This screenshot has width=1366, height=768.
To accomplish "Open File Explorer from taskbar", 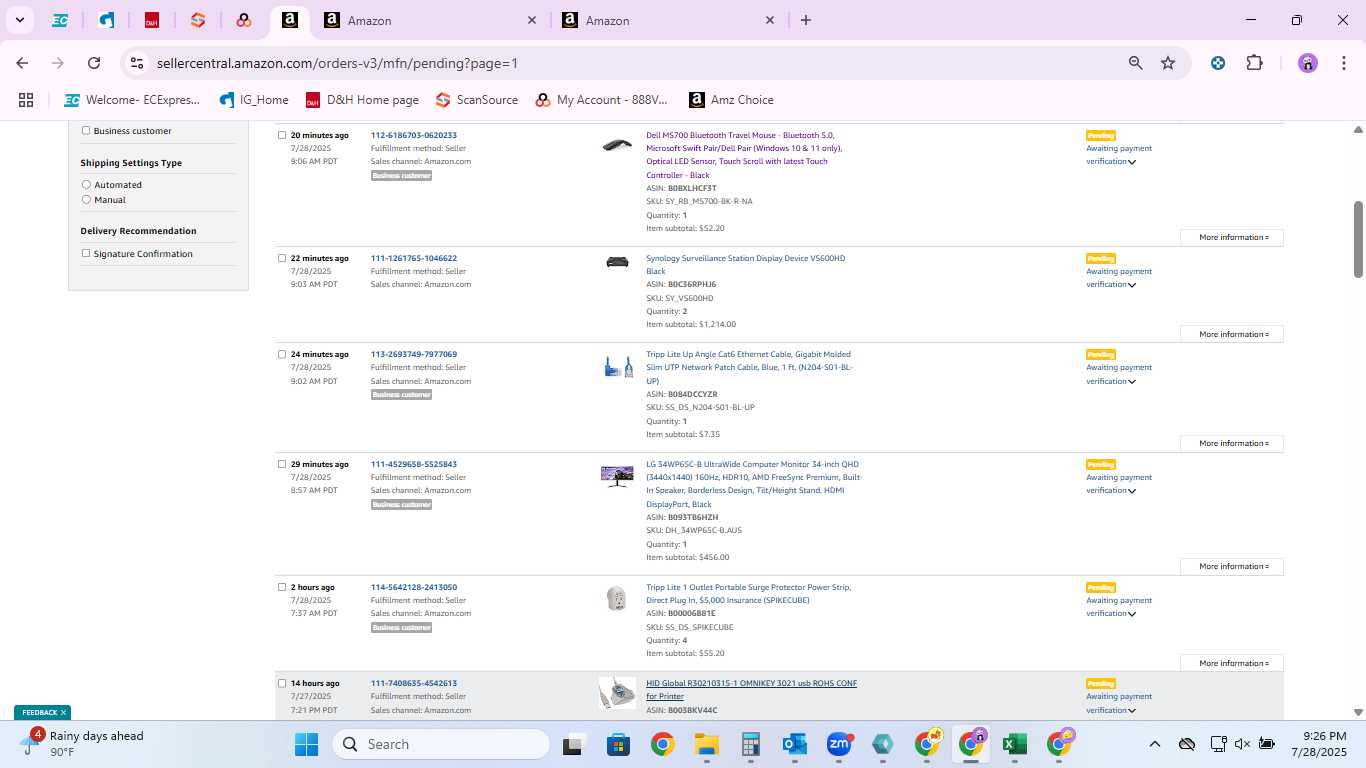I will coord(707,744).
